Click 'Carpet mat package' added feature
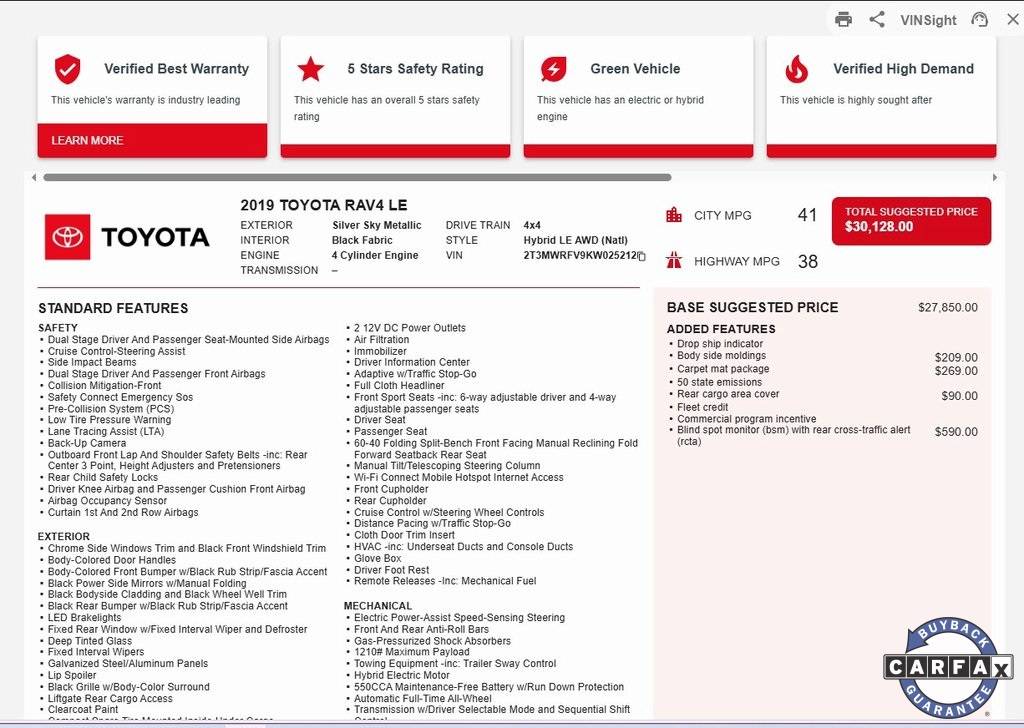 (x=723, y=369)
